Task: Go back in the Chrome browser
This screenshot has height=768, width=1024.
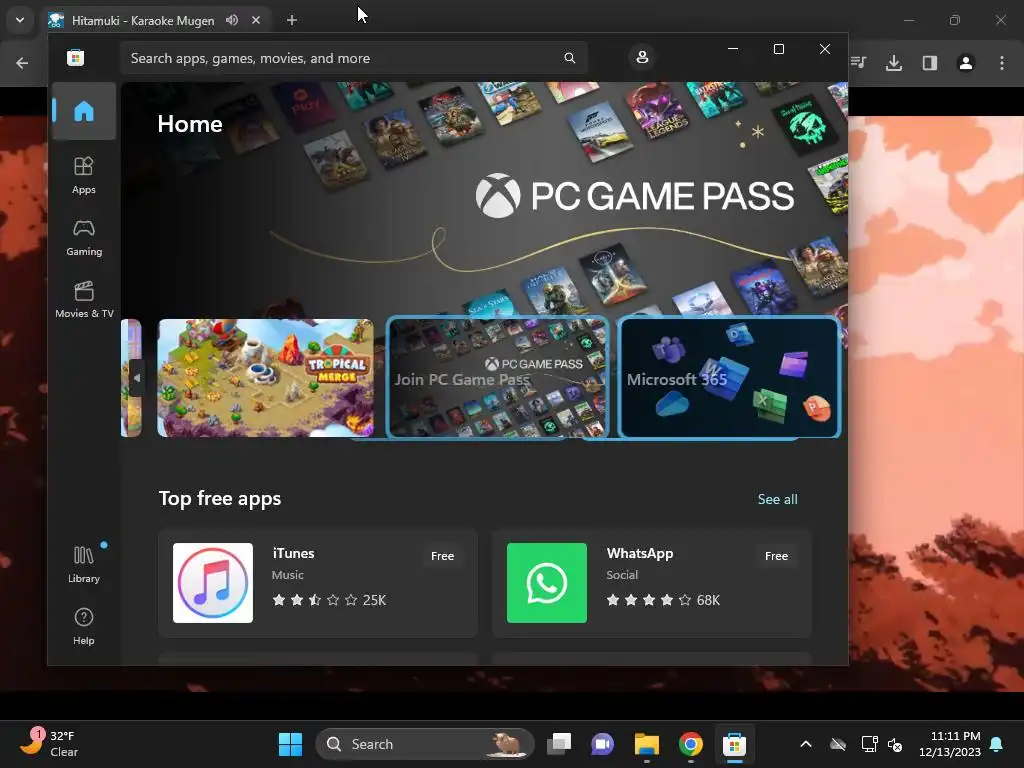Action: pos(22,63)
